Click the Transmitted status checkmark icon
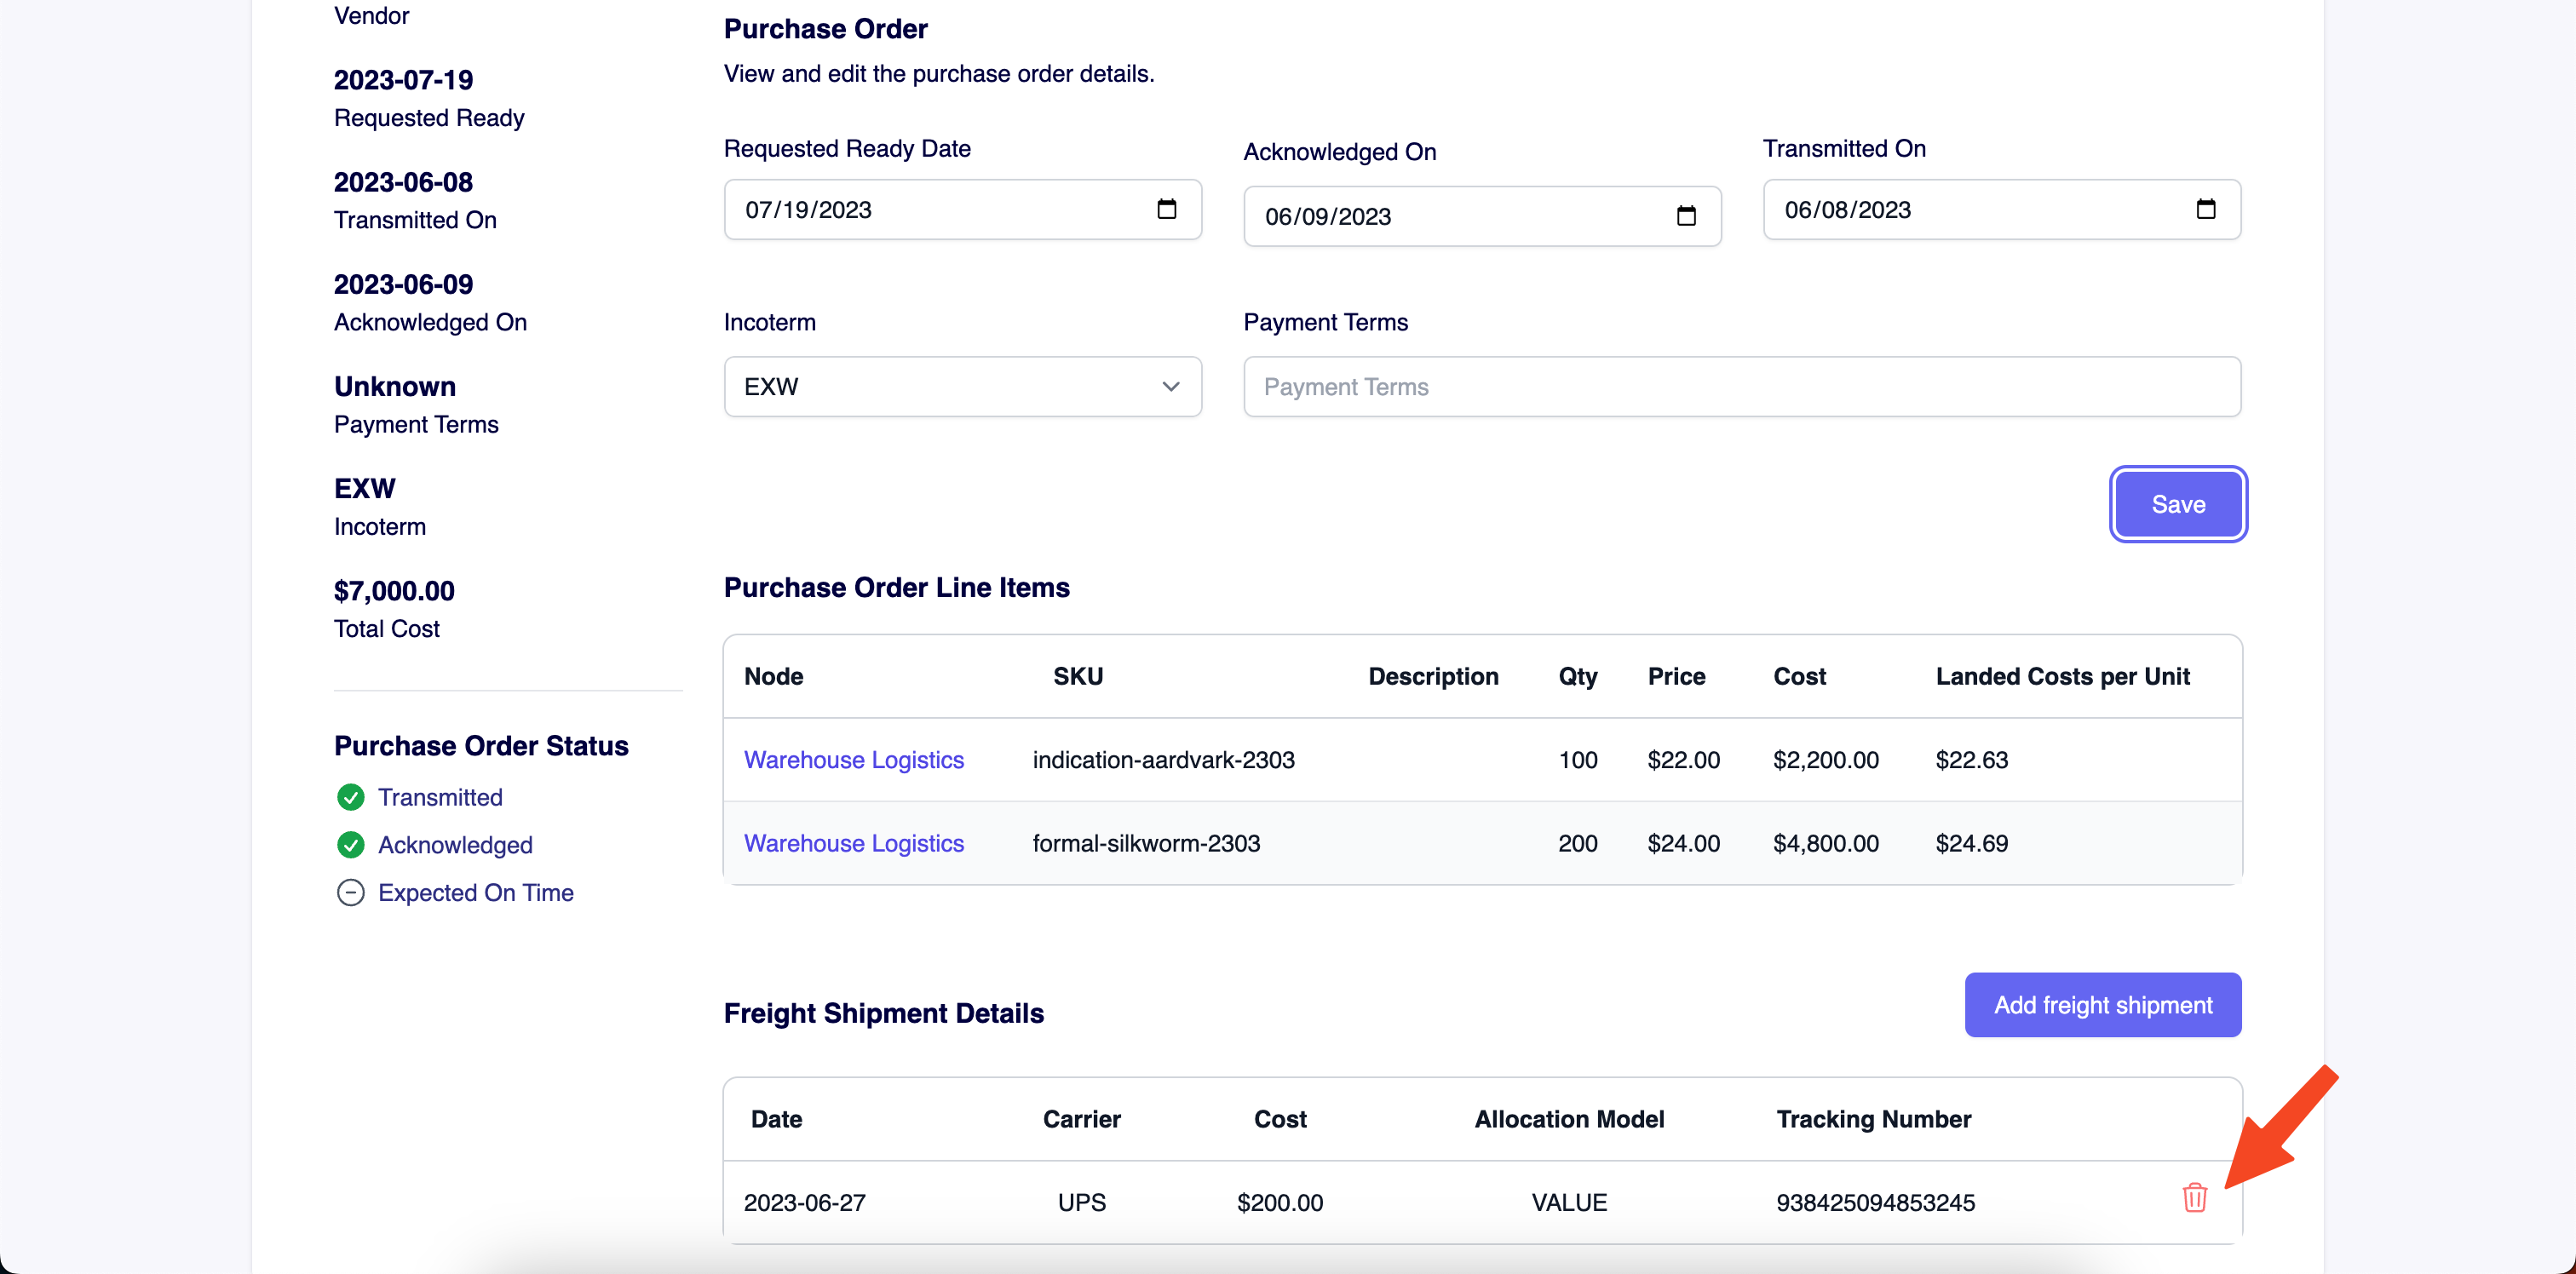This screenshot has width=2576, height=1274. pyautogui.click(x=350, y=797)
